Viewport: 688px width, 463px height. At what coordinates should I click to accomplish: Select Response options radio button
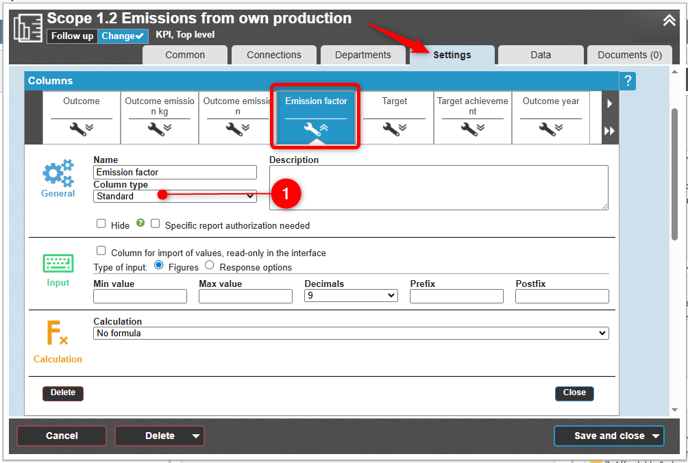(x=210, y=265)
